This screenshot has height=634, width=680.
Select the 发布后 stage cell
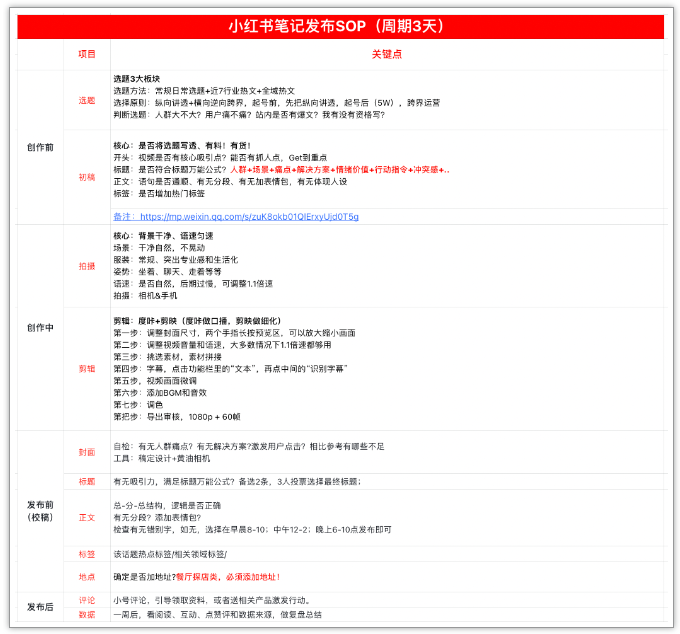coord(40,607)
